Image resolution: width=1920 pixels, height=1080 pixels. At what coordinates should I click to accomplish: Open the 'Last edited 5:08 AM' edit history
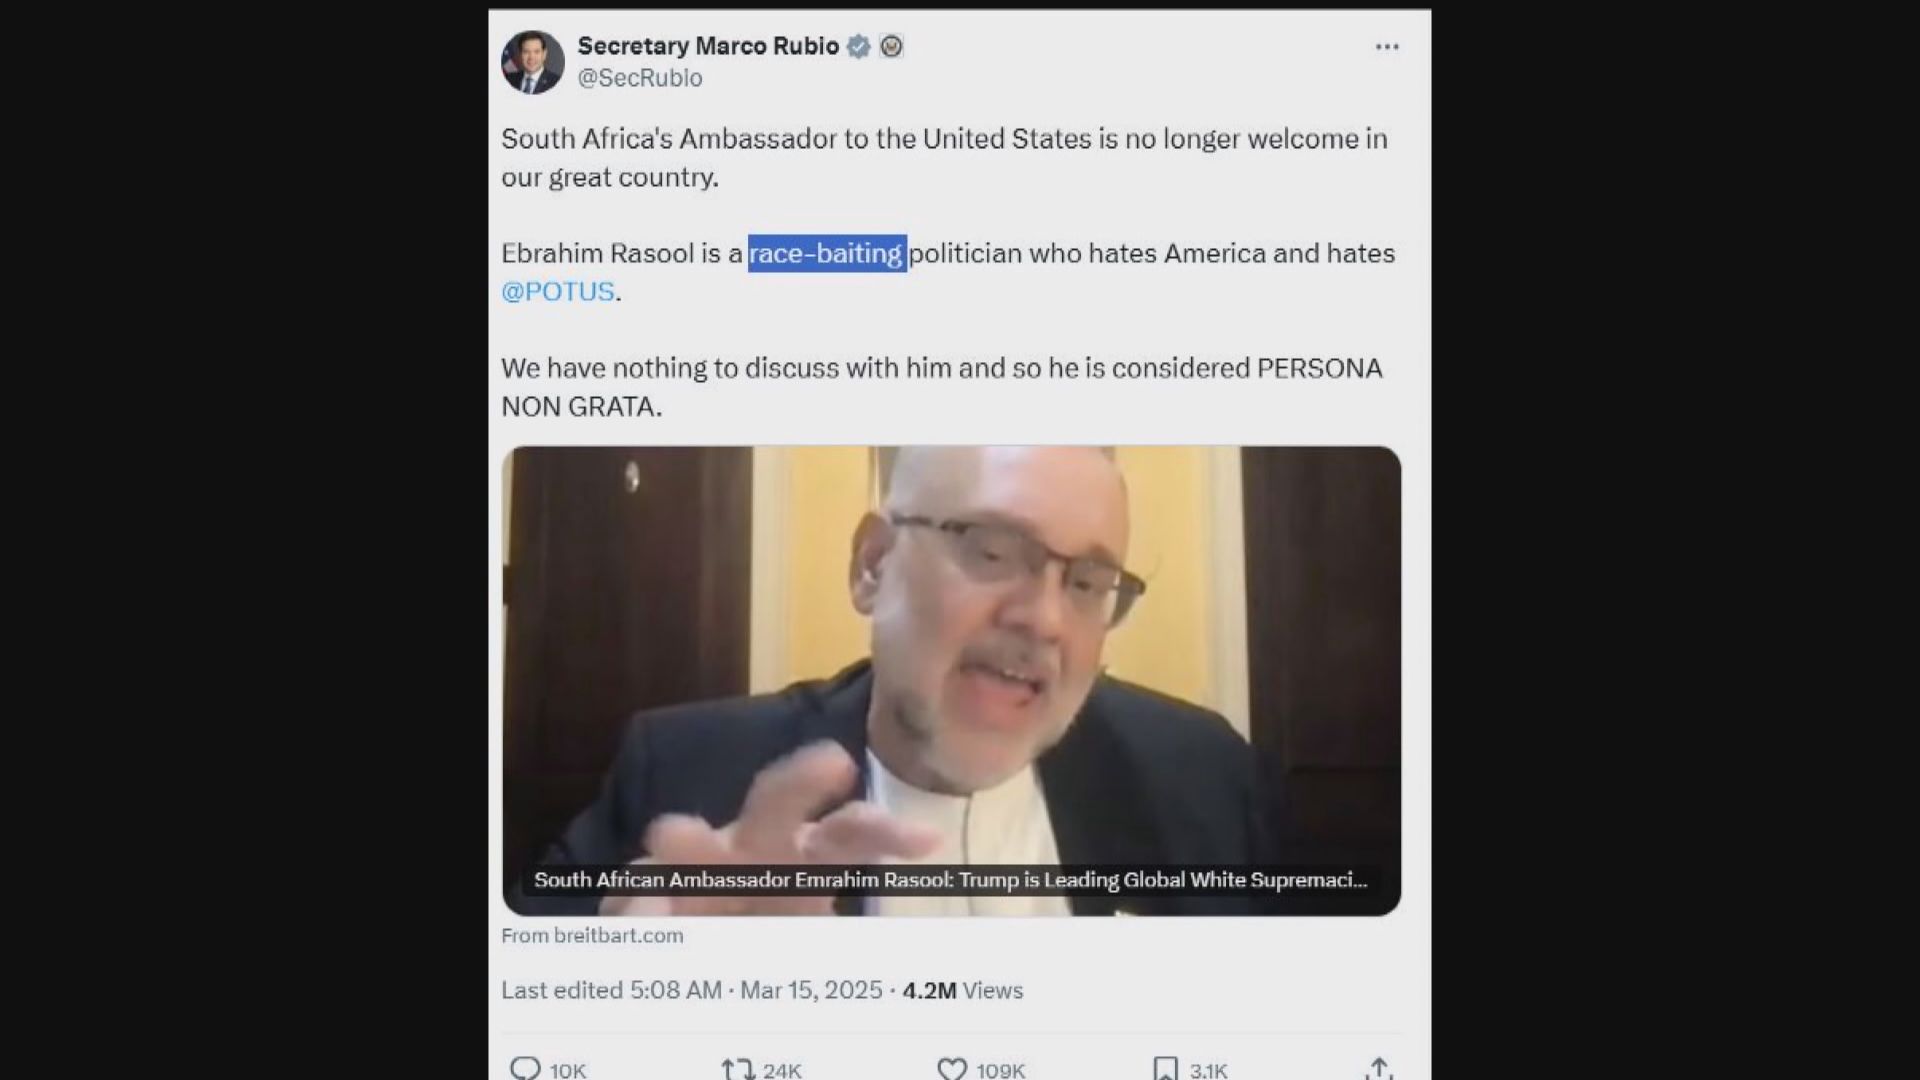click(611, 990)
